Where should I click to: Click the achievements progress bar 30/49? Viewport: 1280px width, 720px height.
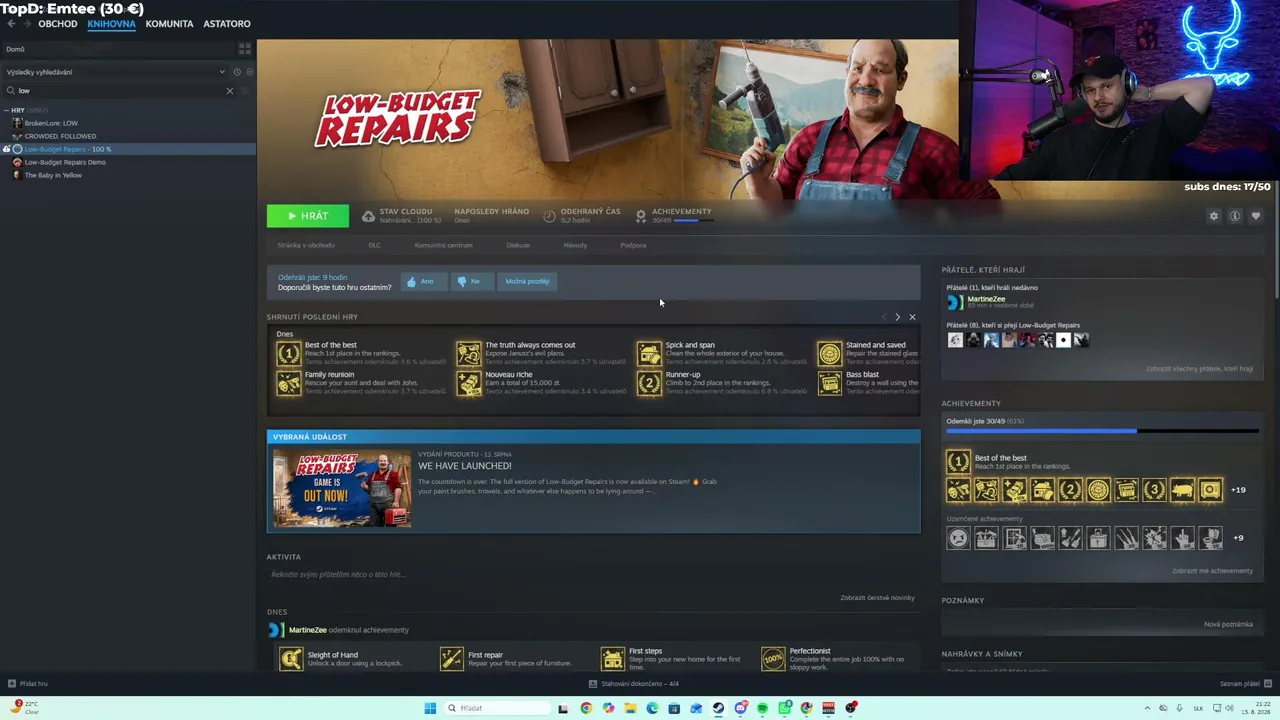(x=1102, y=431)
